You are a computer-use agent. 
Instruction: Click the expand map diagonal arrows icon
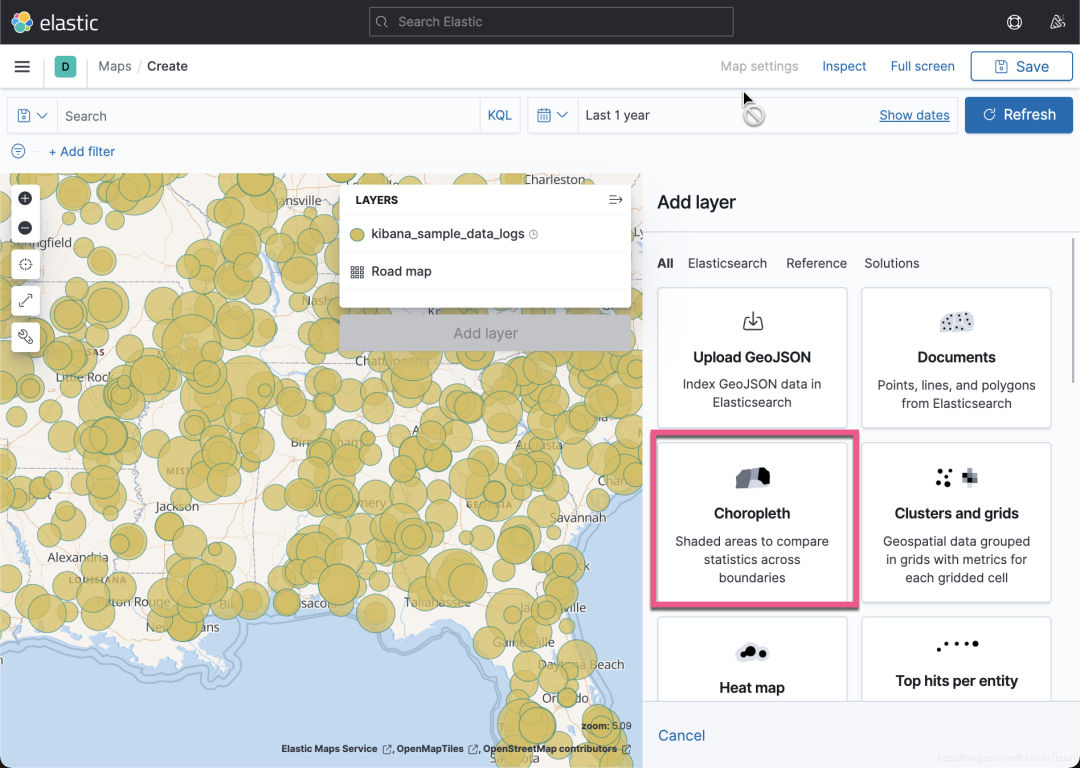[x=25, y=300]
